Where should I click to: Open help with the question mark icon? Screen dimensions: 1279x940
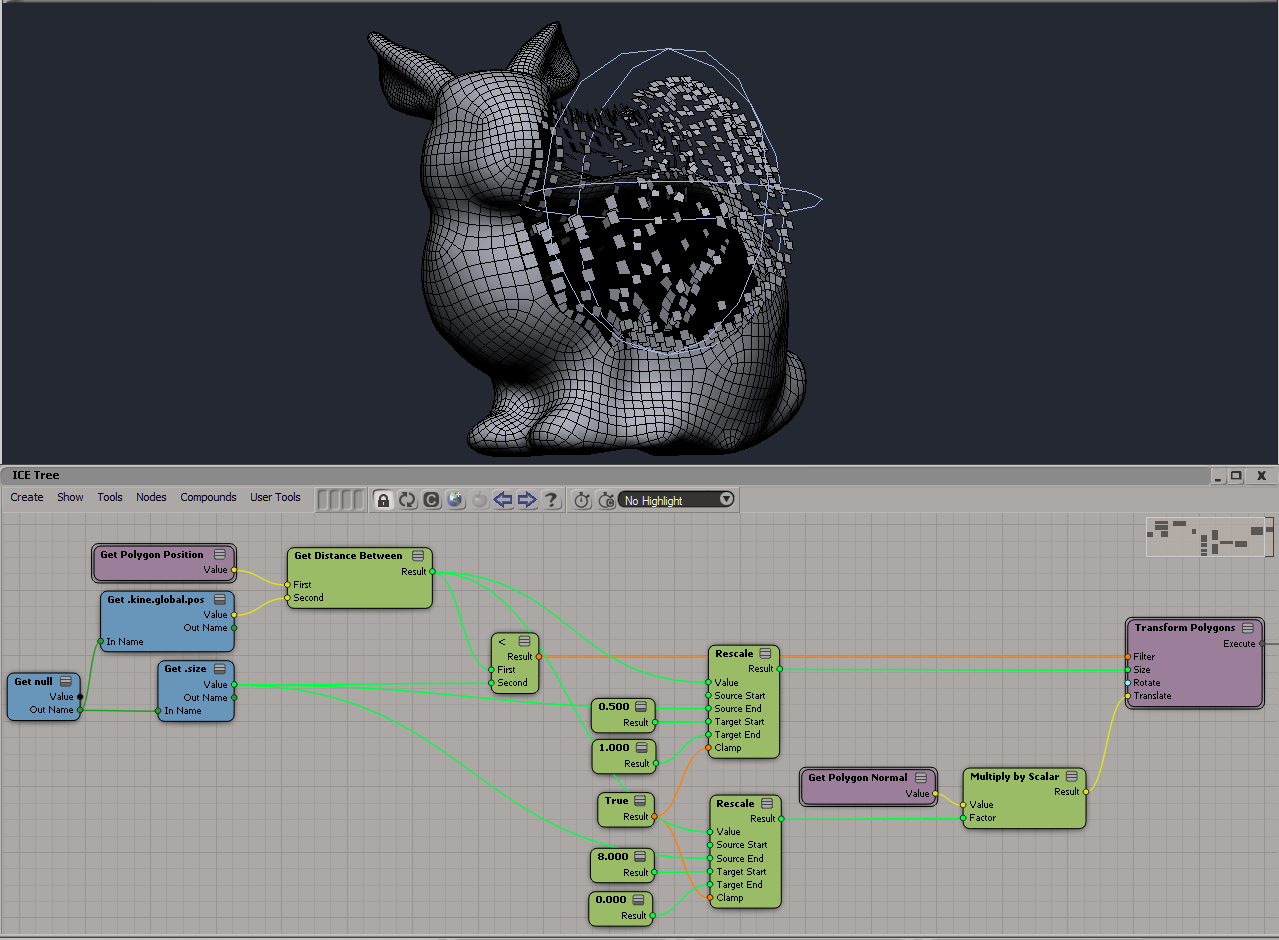(551, 500)
